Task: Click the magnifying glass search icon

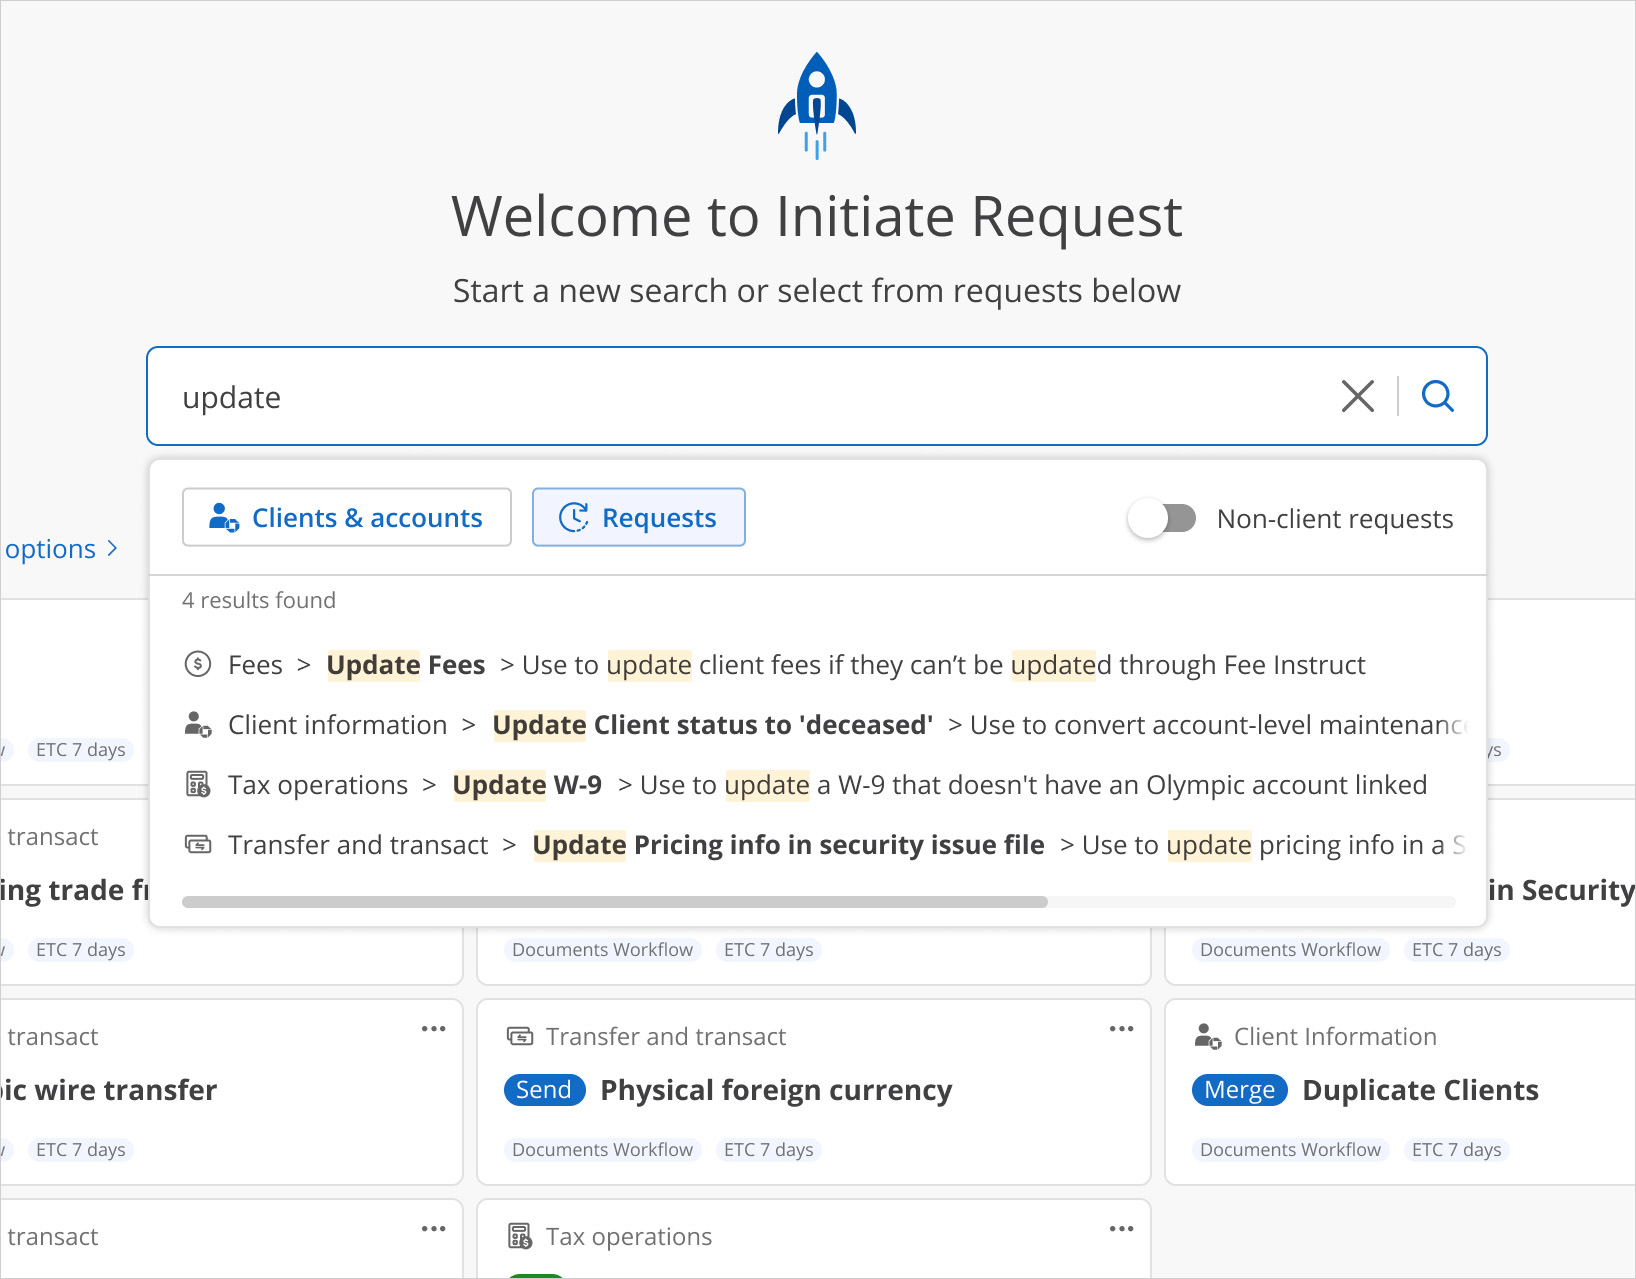Action: click(x=1437, y=396)
